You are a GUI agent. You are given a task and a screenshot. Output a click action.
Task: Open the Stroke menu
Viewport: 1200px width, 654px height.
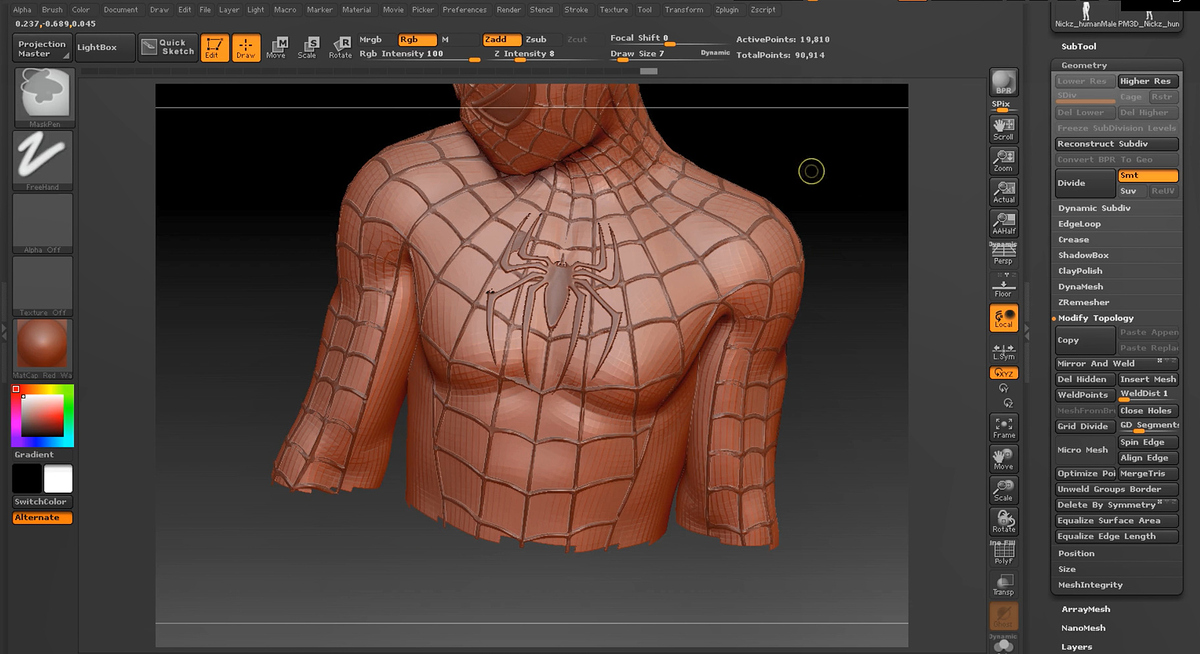(x=576, y=9)
